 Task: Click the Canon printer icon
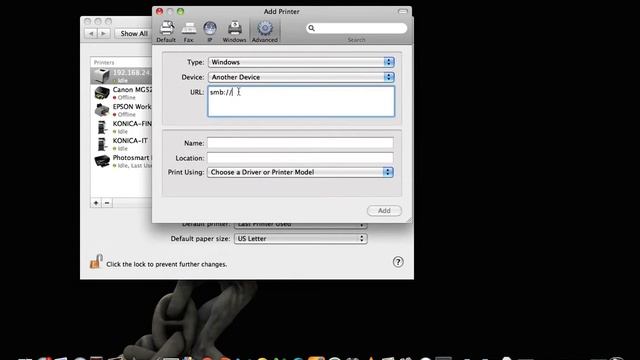tap(102, 93)
